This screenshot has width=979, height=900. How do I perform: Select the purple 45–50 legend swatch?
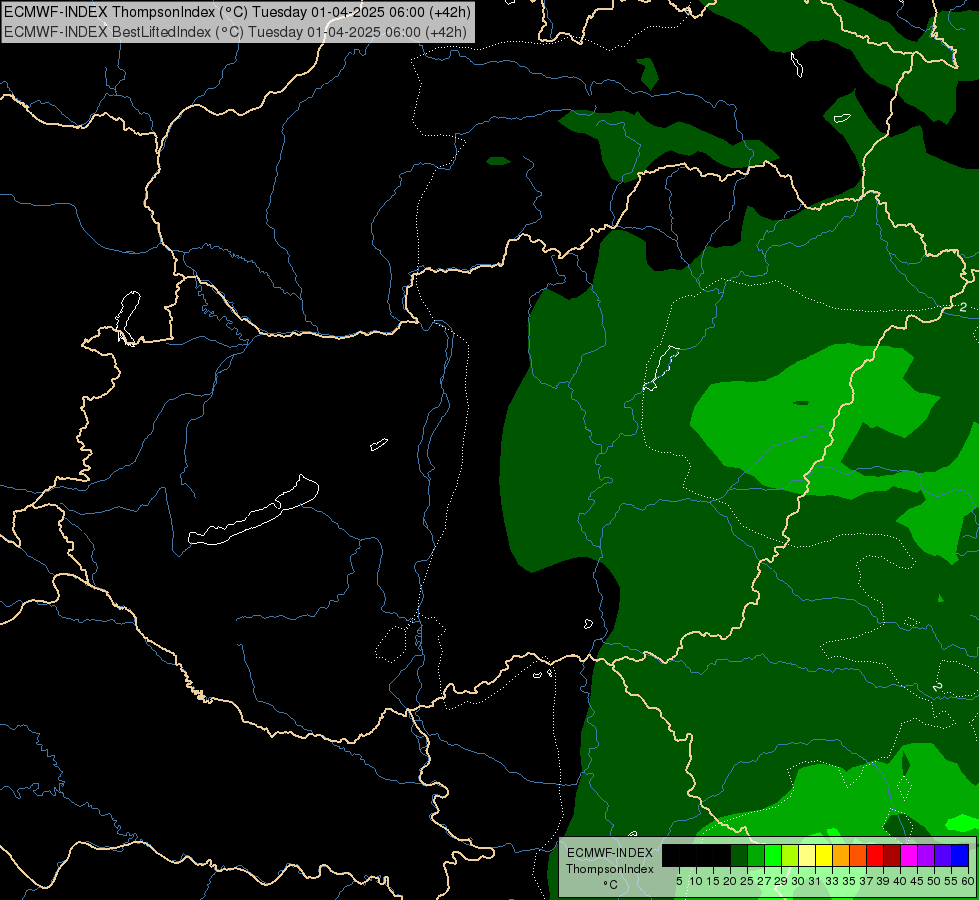coord(926,855)
